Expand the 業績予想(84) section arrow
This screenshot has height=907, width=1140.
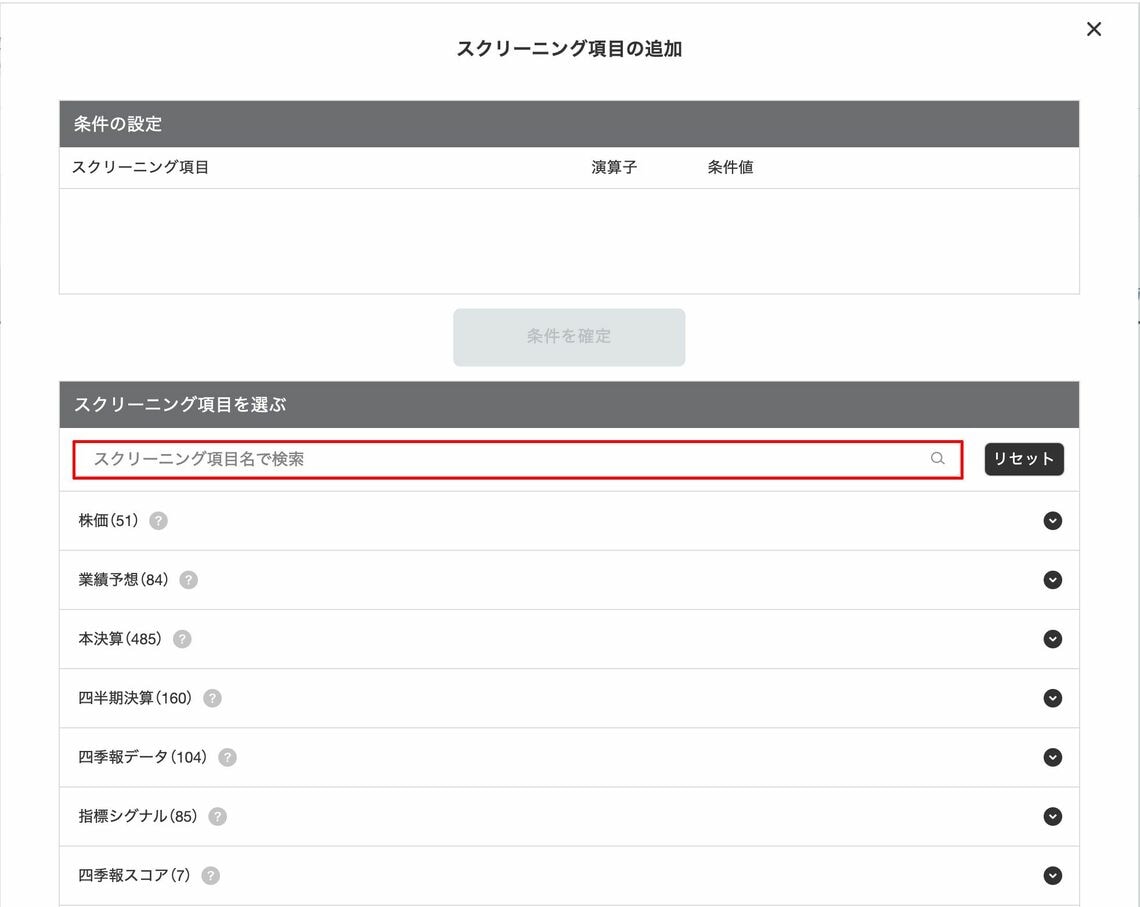click(1053, 580)
